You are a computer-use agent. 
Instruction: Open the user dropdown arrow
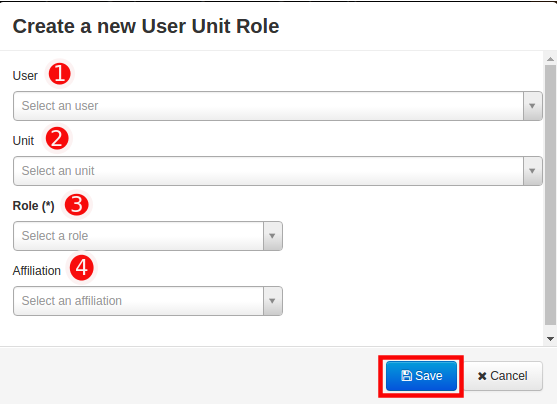click(x=532, y=106)
